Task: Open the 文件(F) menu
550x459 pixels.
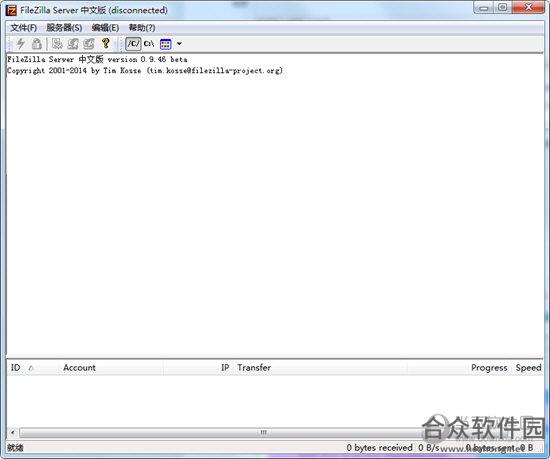Action: pyautogui.click(x=24, y=28)
